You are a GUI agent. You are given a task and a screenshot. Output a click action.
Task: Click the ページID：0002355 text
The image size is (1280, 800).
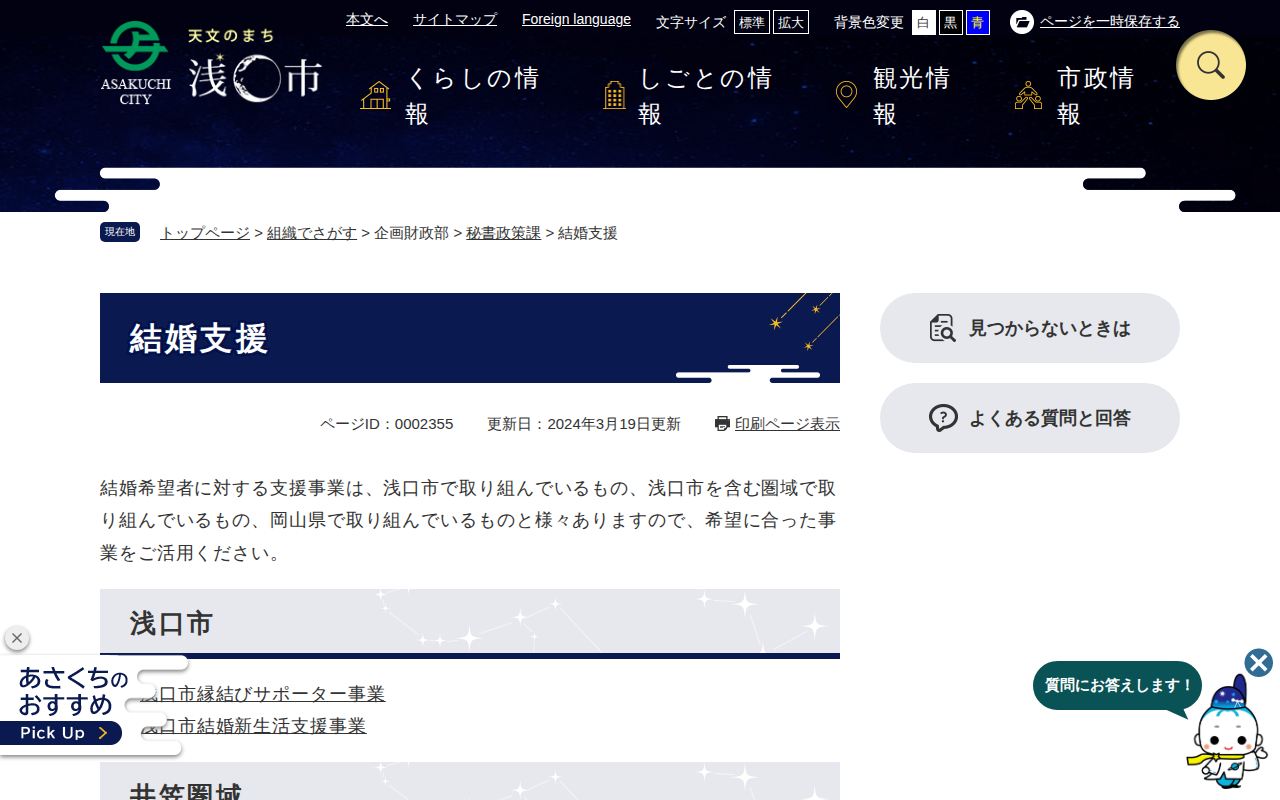tap(387, 424)
